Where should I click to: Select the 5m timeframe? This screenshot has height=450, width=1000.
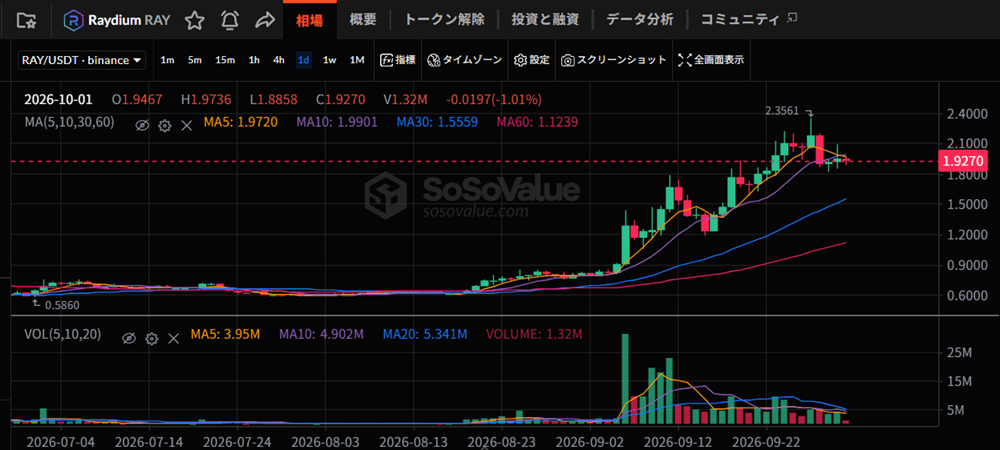tap(195, 60)
